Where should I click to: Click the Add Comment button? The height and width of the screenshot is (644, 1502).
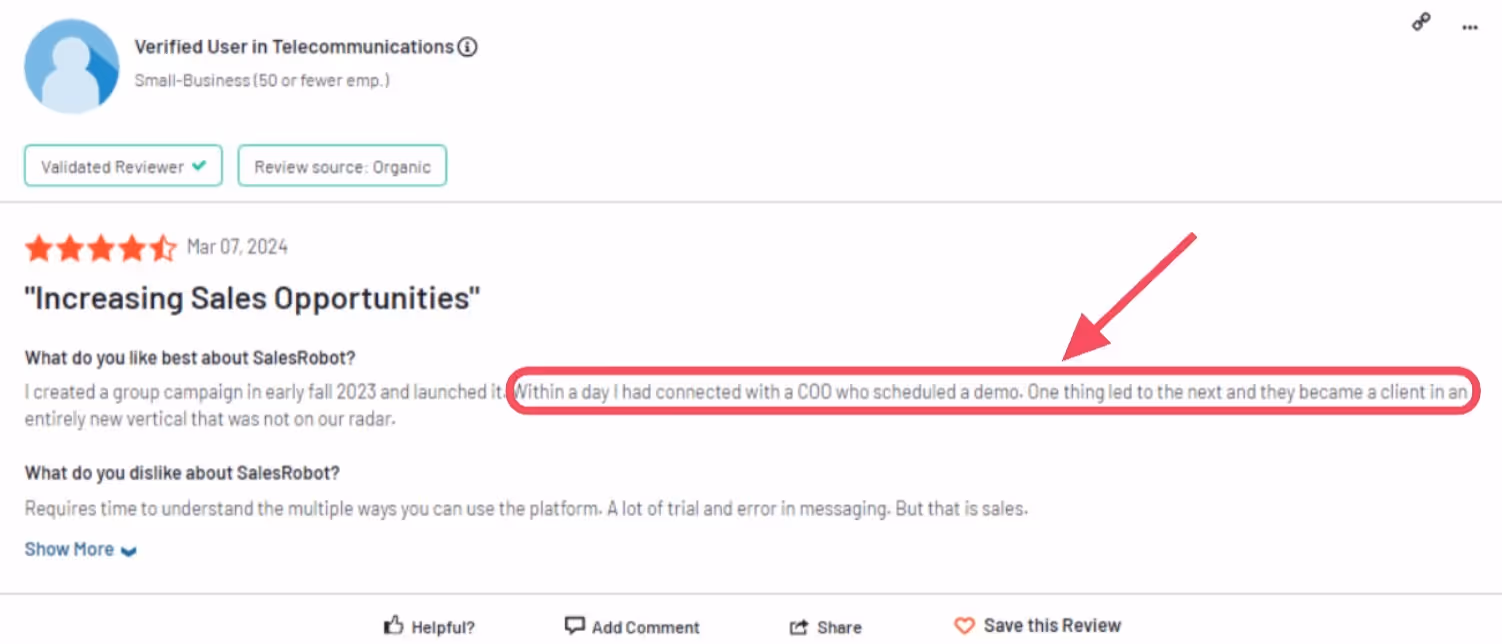click(x=632, y=626)
